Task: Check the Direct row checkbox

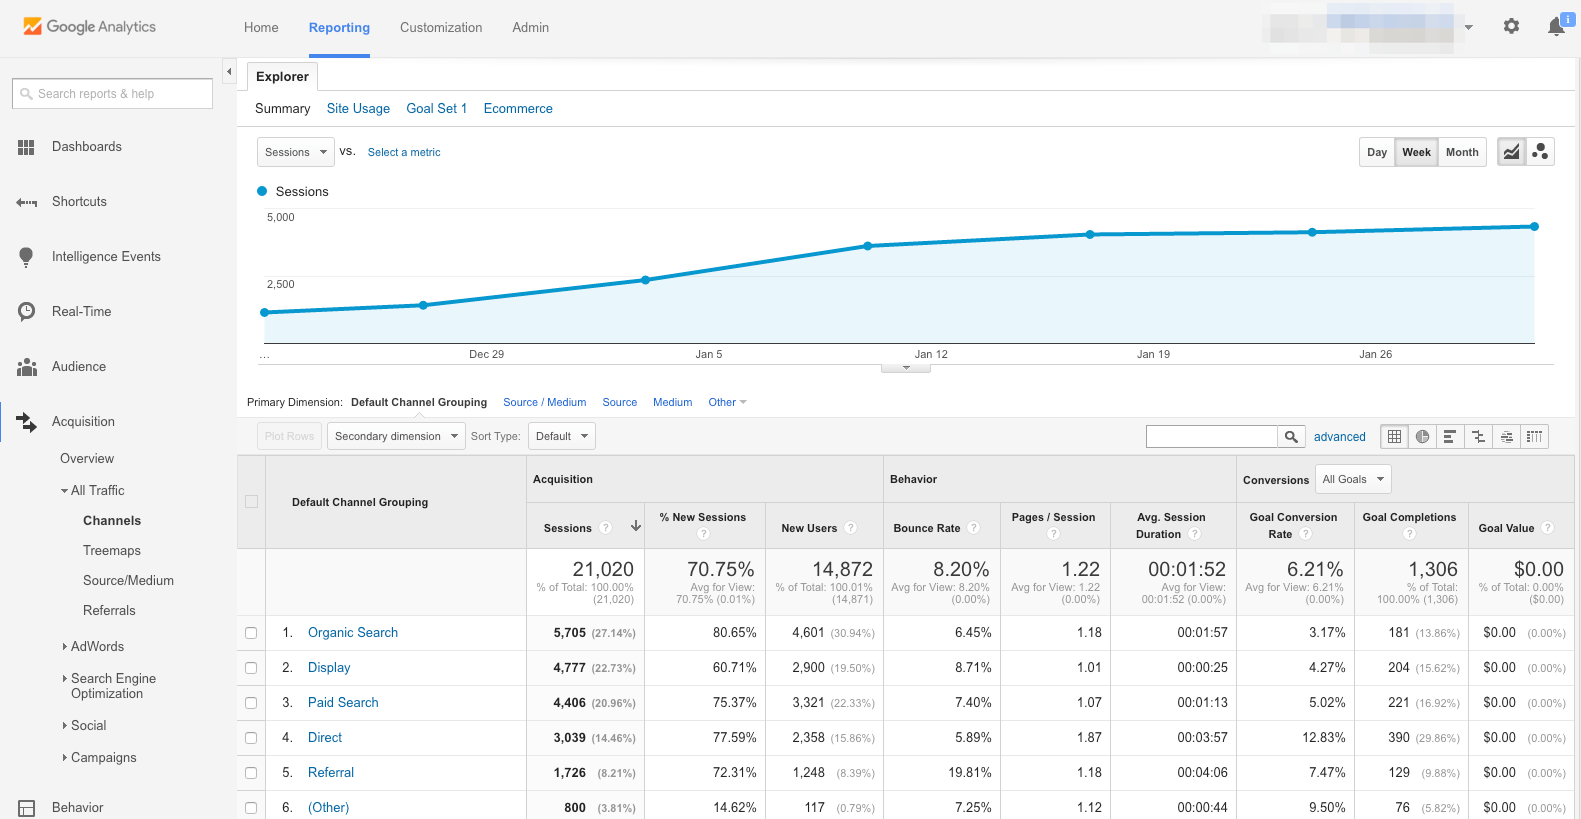Action: tap(251, 738)
